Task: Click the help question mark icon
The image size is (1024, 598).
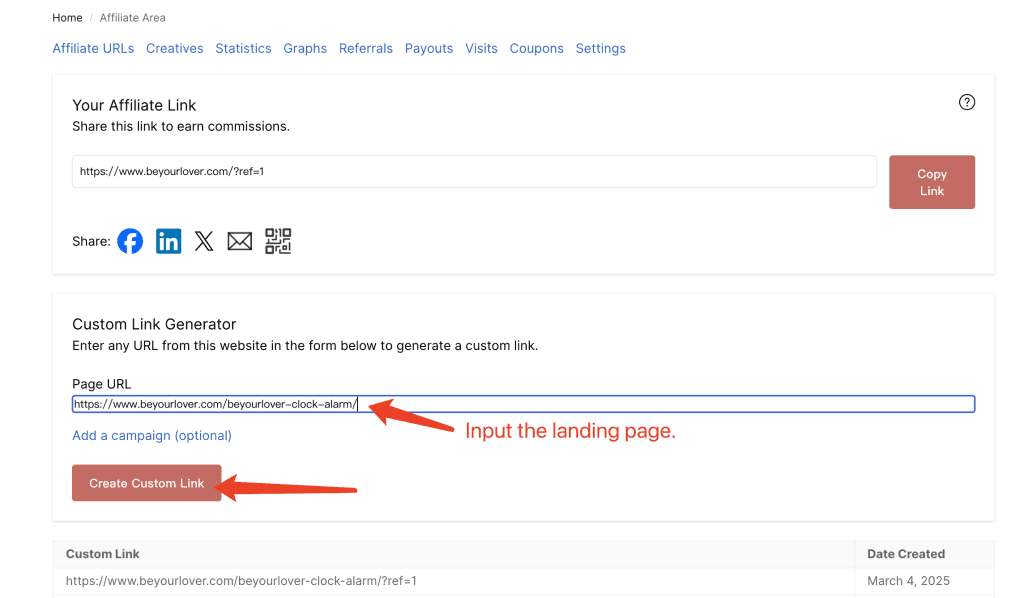Action: click(x=966, y=102)
